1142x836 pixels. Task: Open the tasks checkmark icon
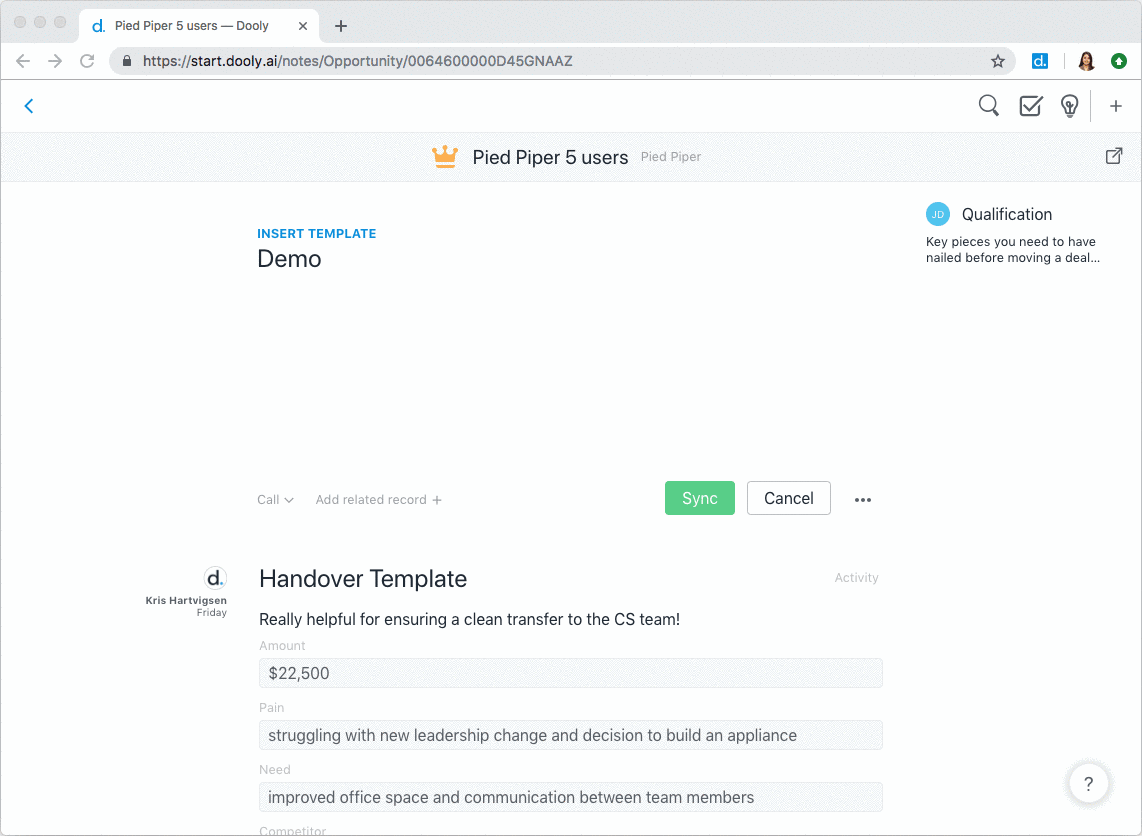tap(1030, 106)
